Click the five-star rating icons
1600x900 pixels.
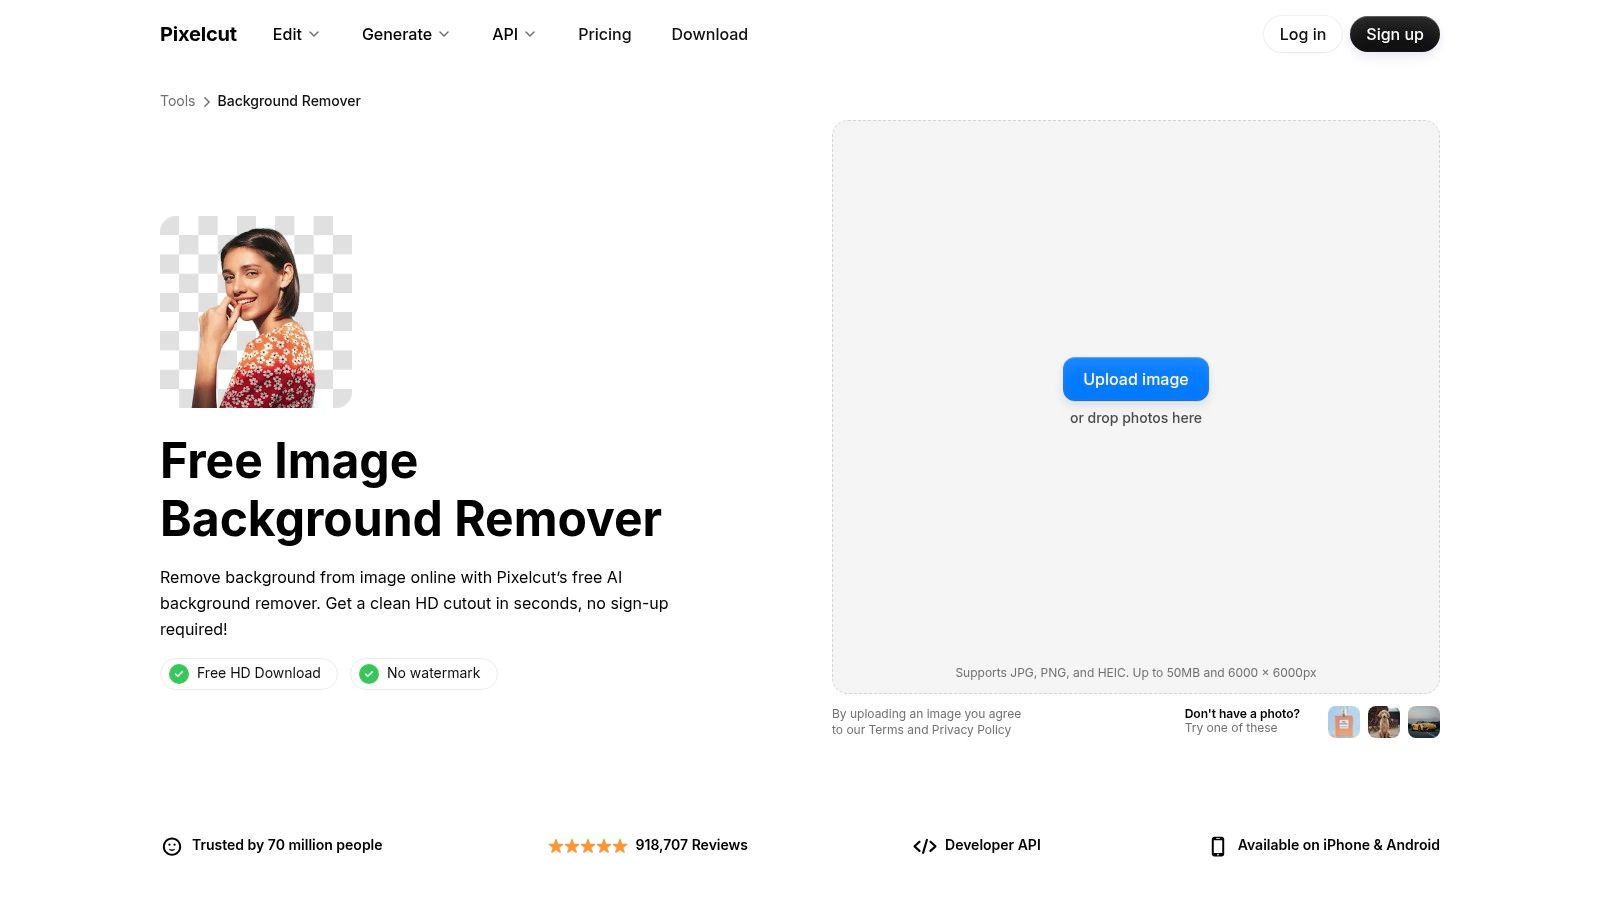tap(588, 846)
